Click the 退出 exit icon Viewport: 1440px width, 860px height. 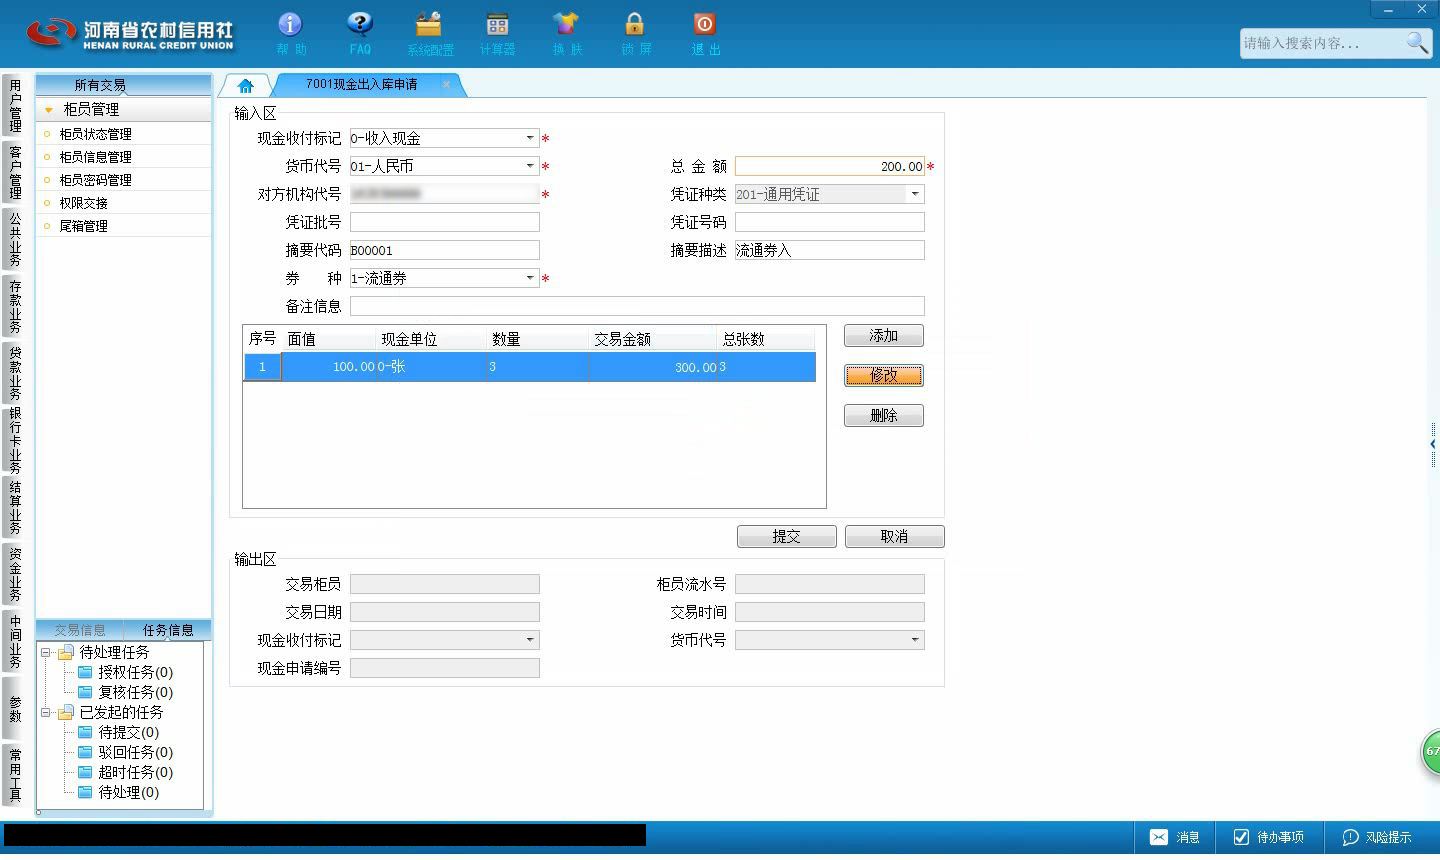(x=705, y=33)
